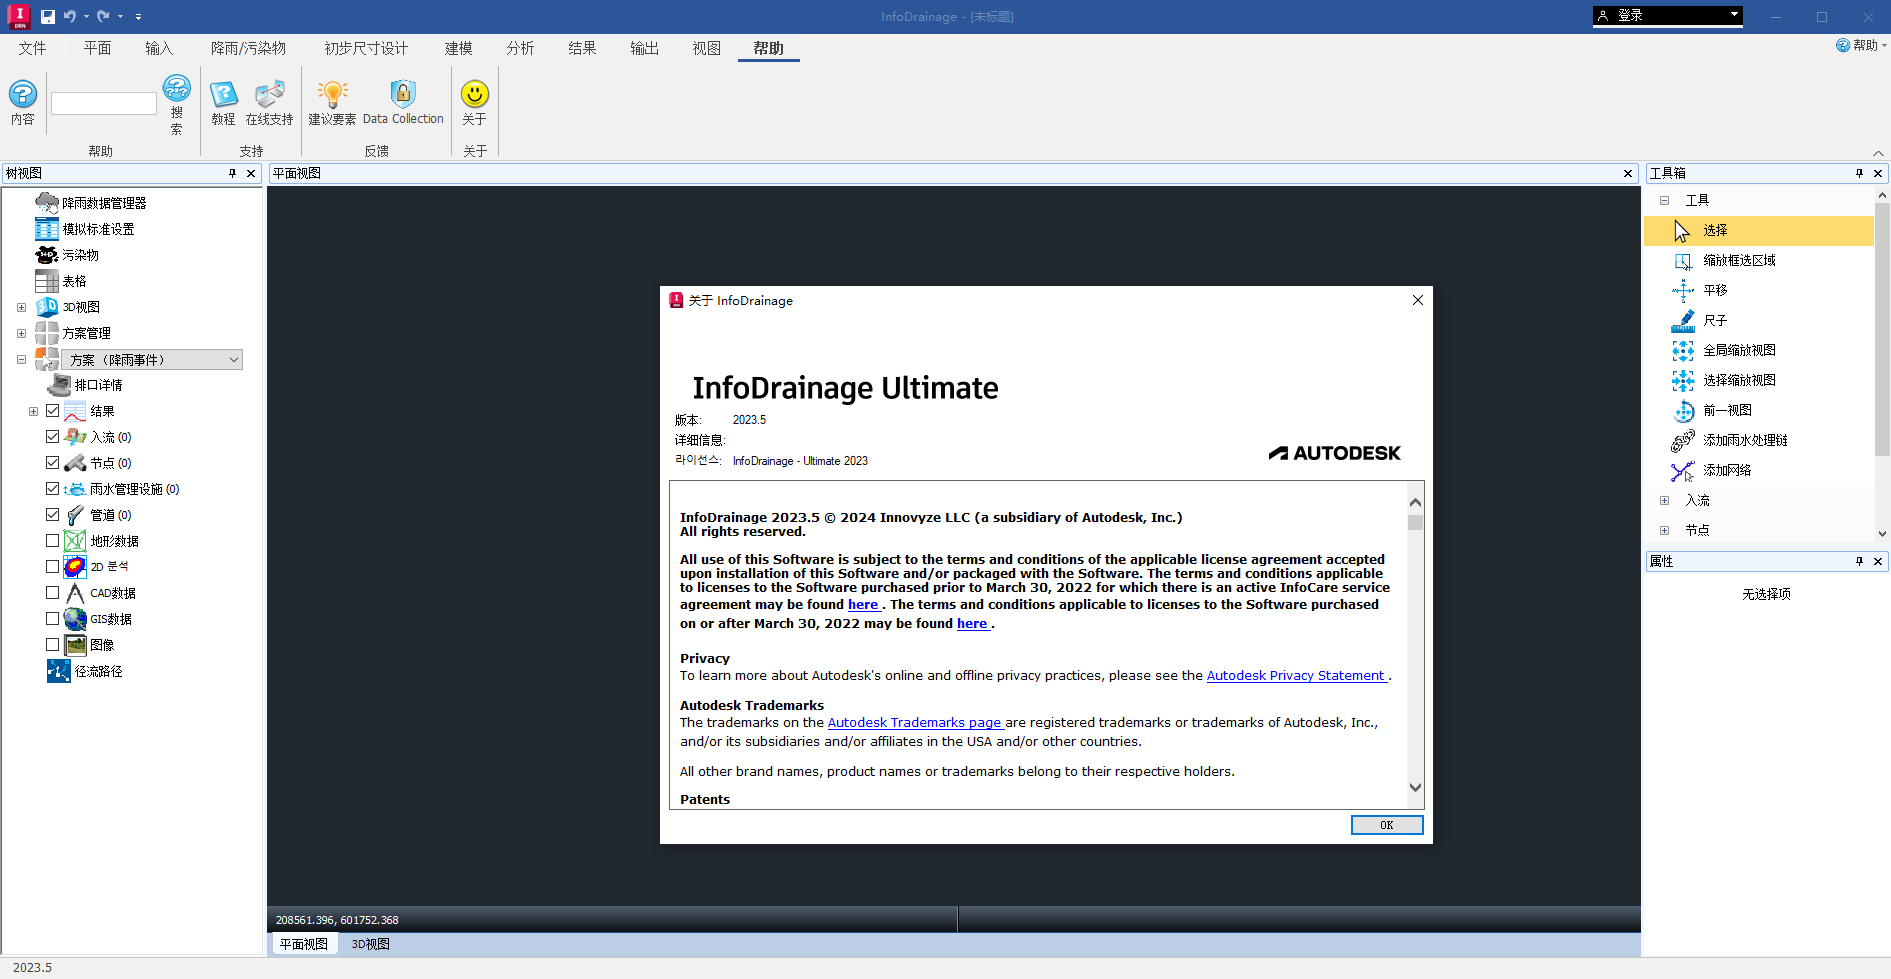The height and width of the screenshot is (979, 1891).
Task: Open the 方案（降雨事件）dropdown
Action: pos(152,359)
